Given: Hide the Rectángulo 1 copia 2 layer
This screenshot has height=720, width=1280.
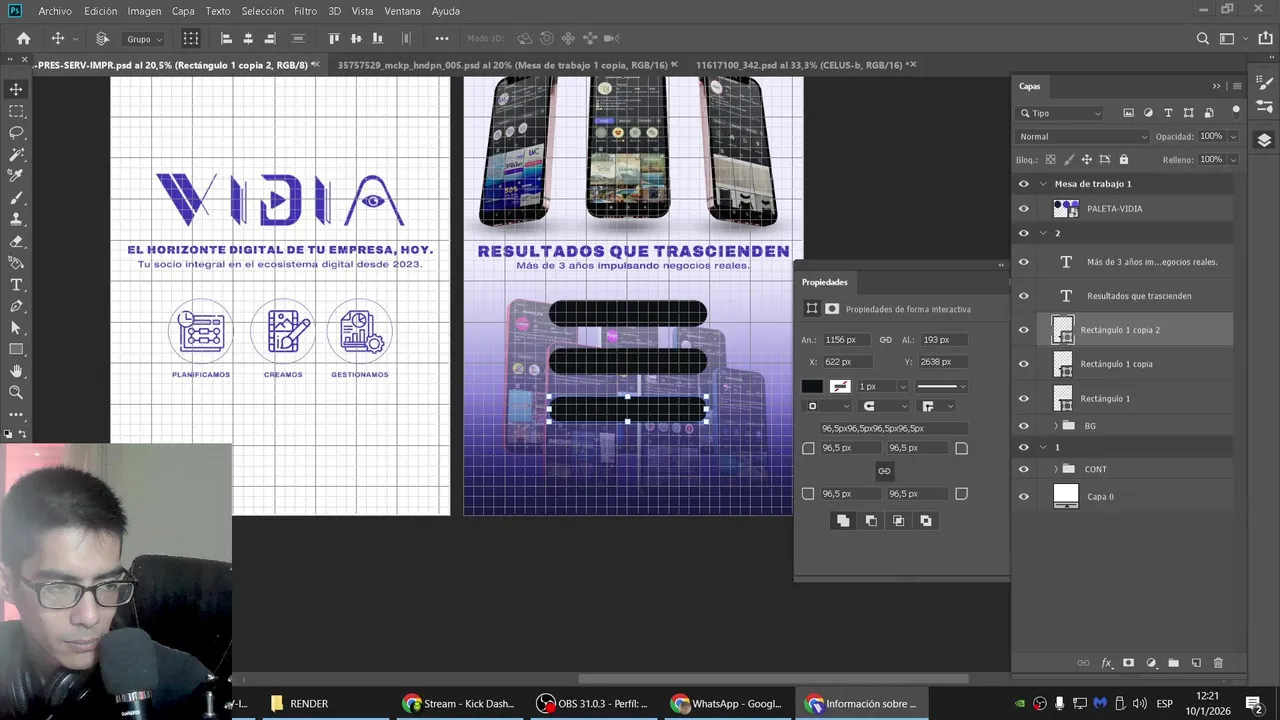Looking at the screenshot, I should [1023, 330].
